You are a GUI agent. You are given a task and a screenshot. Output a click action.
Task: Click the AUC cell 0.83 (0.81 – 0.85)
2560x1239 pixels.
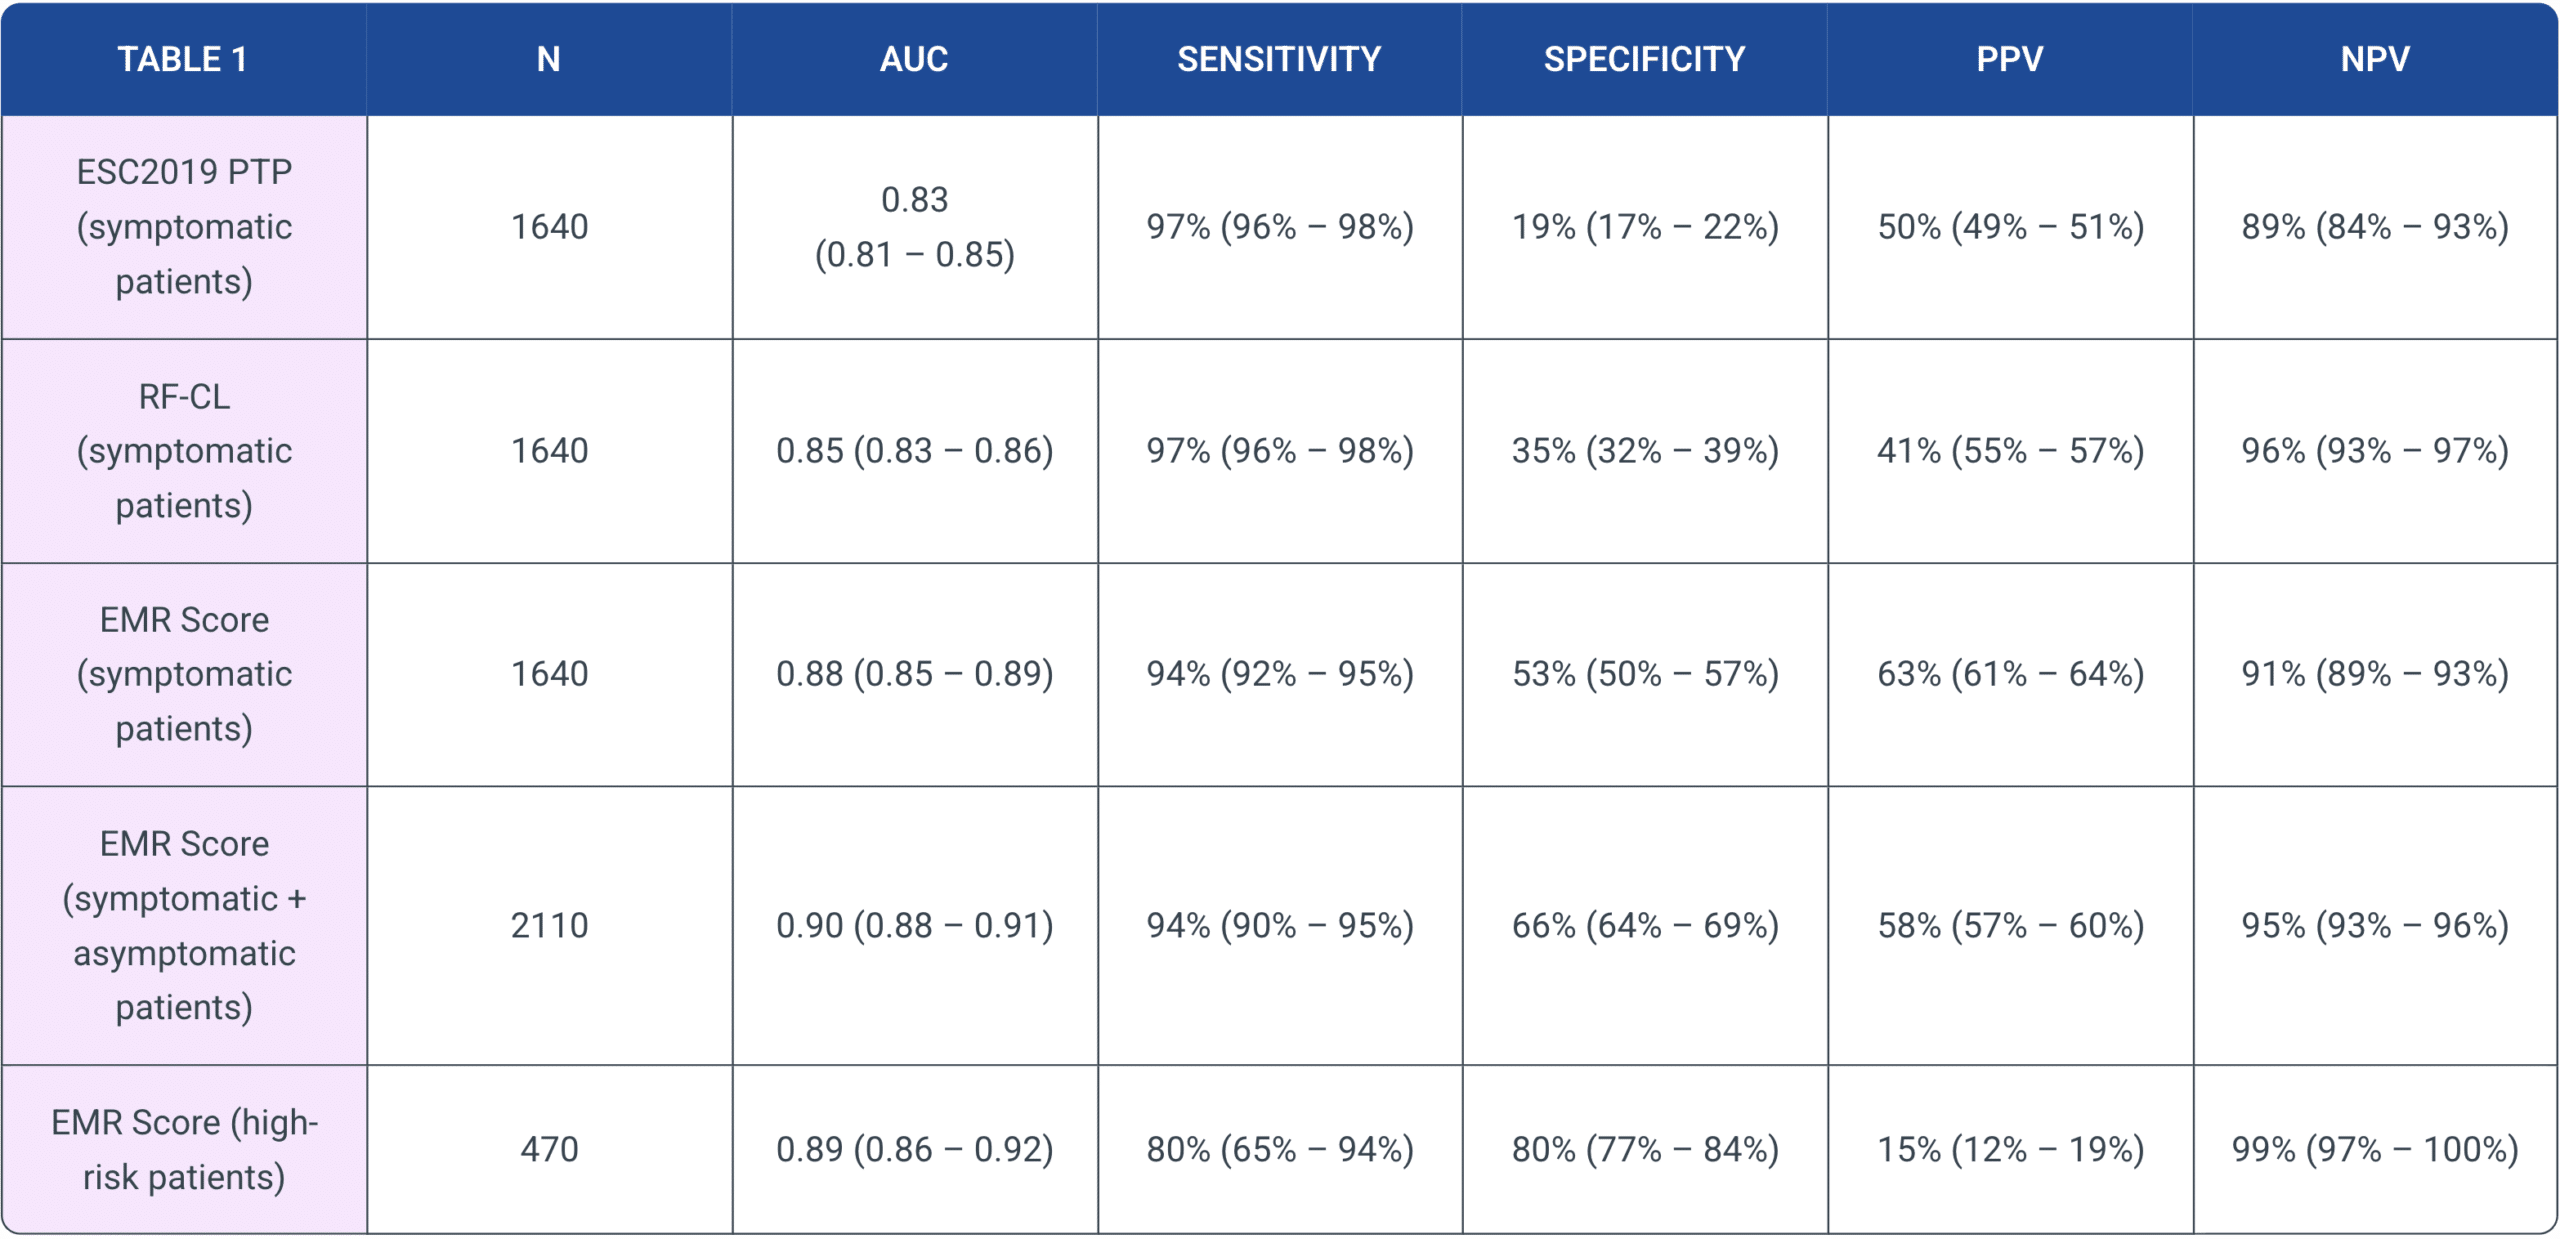tap(914, 227)
